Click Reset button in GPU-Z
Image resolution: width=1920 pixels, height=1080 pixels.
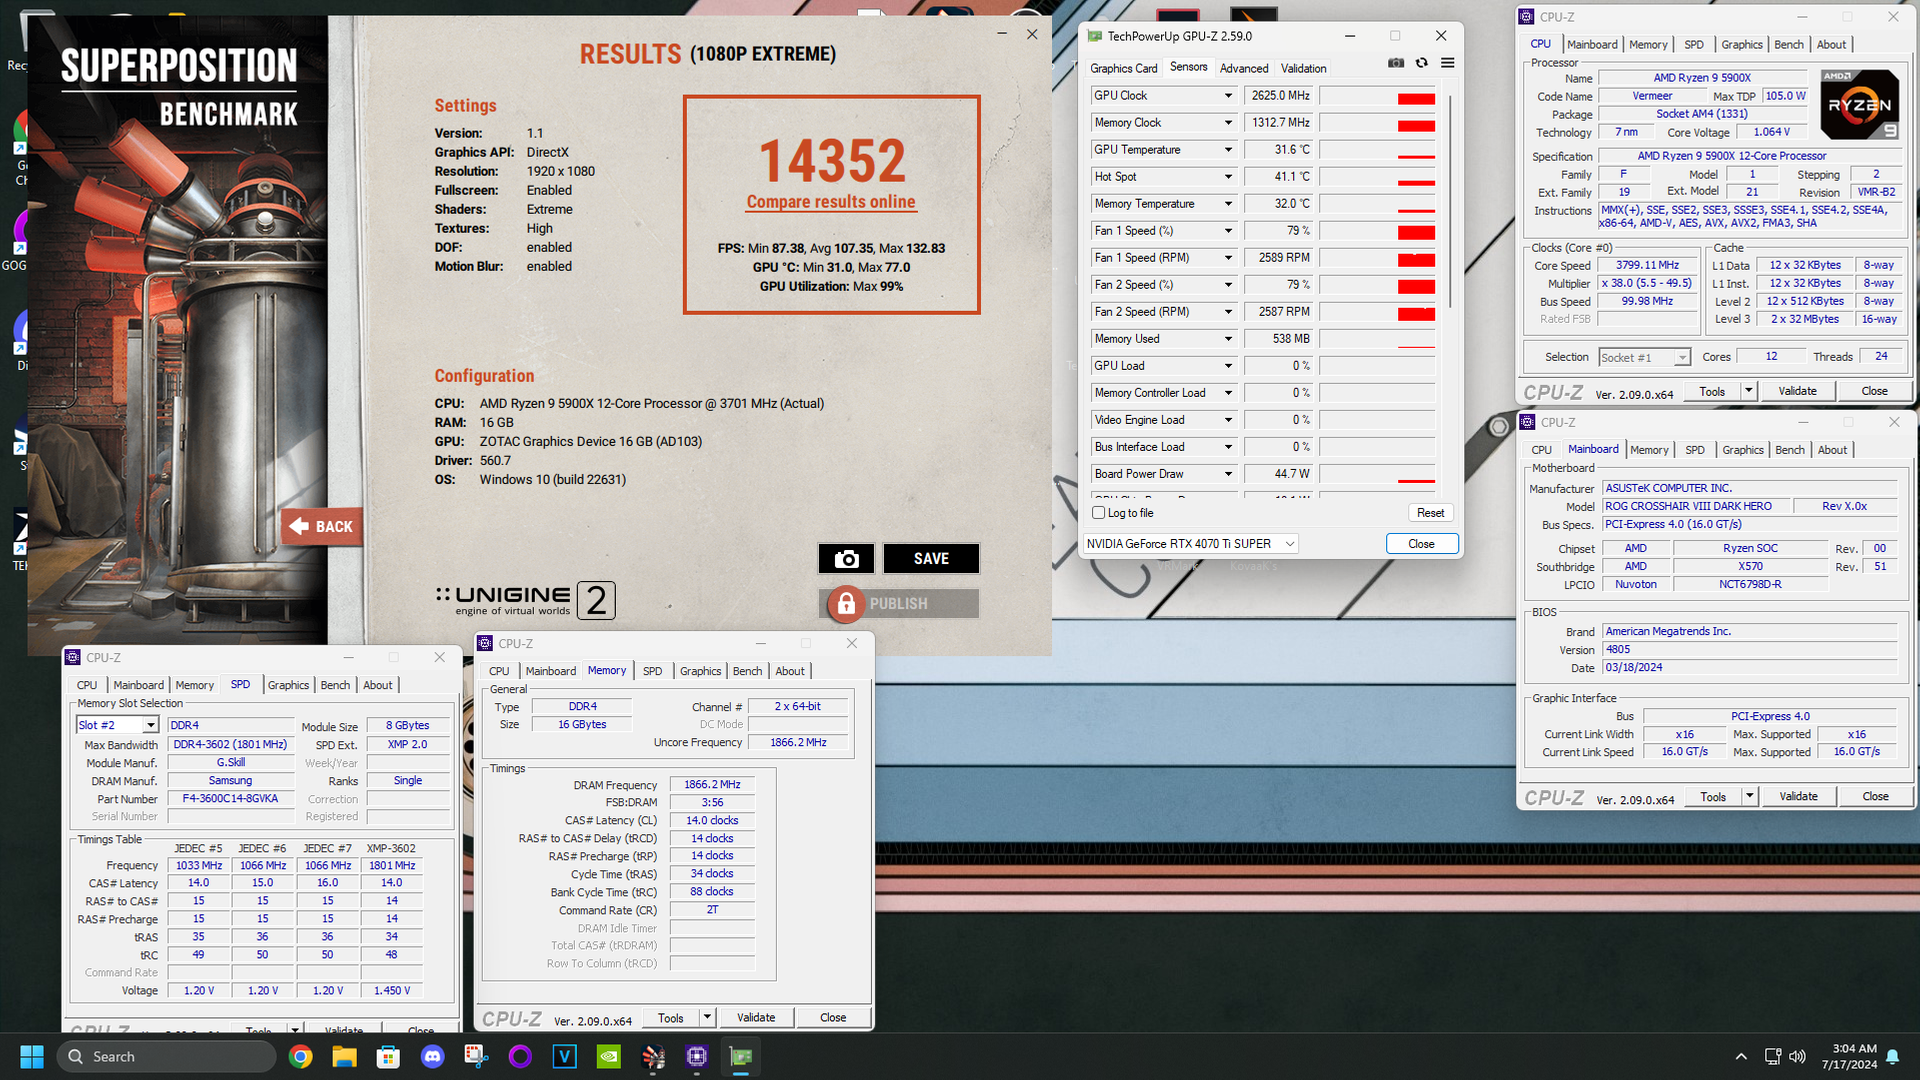click(x=1430, y=513)
